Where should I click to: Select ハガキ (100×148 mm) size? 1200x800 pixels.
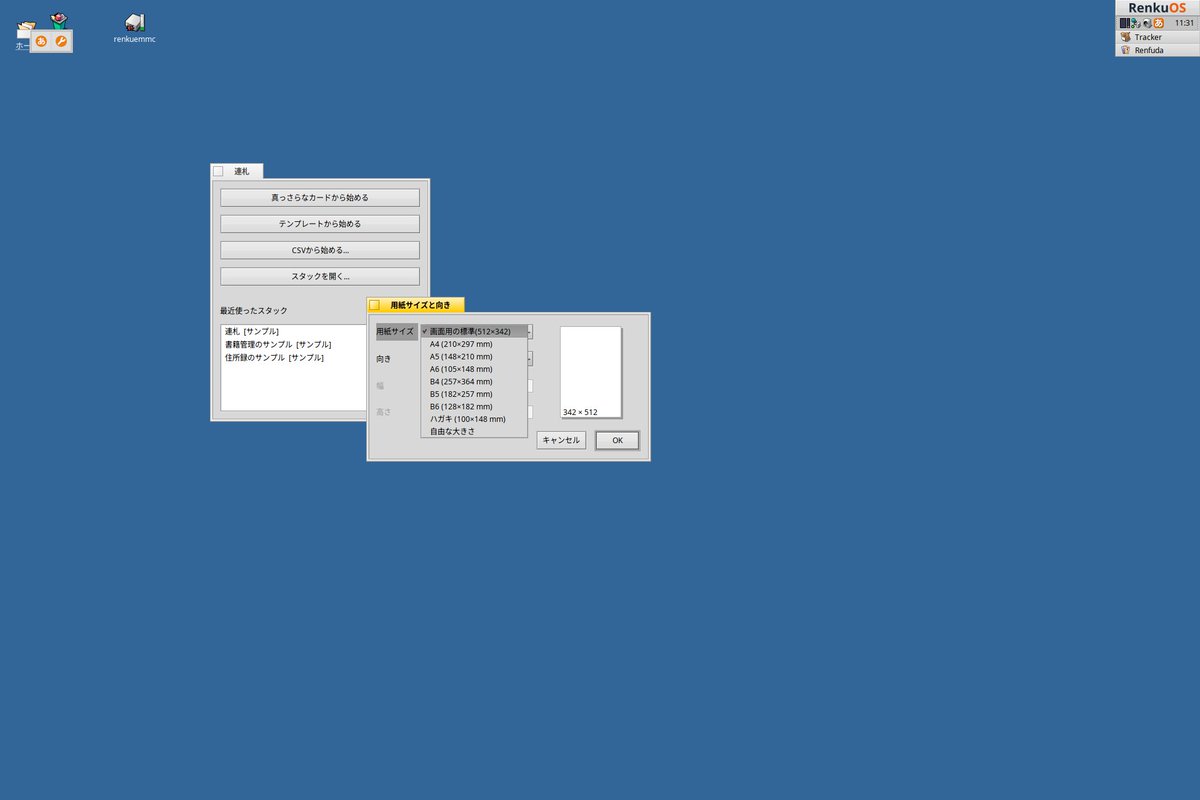pyautogui.click(x=474, y=419)
